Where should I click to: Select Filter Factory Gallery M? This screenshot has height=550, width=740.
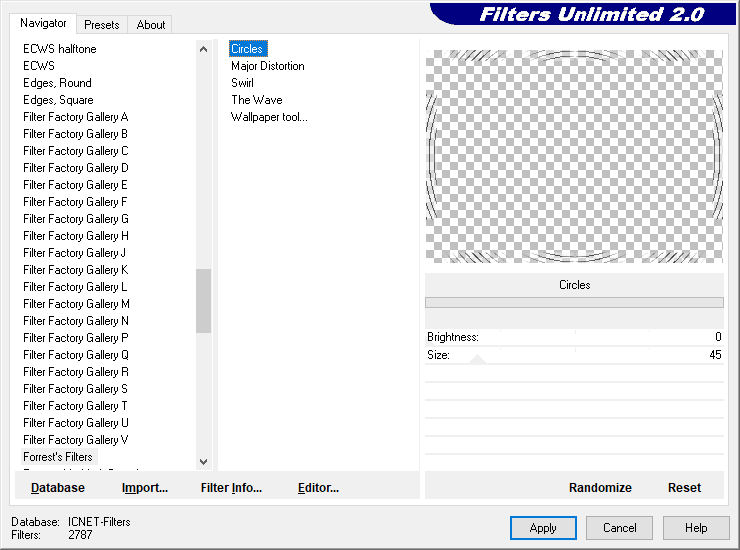click(x=76, y=304)
